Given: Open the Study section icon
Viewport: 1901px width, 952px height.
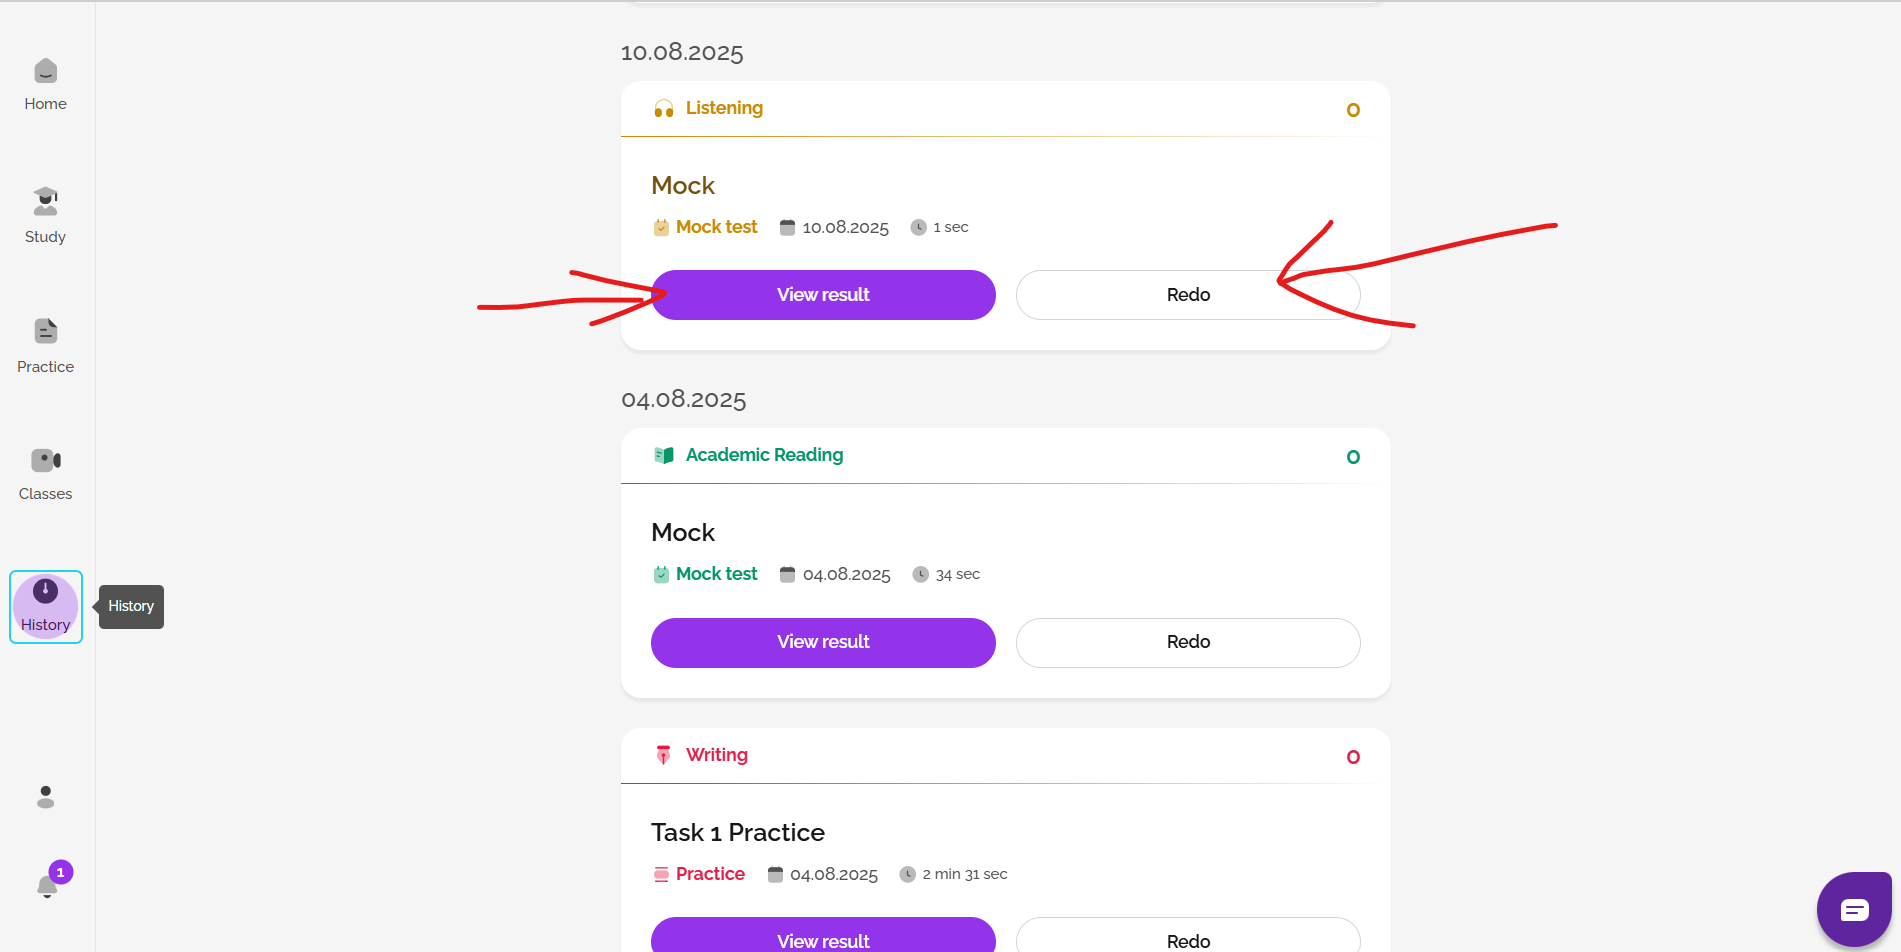Looking at the screenshot, I should click(x=45, y=202).
